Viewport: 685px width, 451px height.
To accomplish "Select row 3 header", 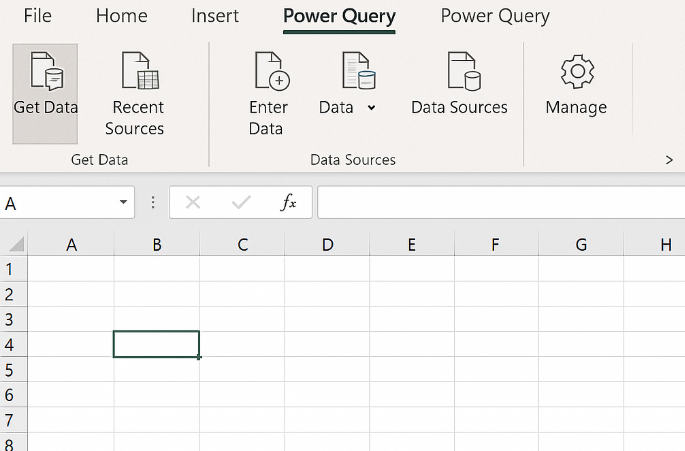I will click(x=14, y=319).
